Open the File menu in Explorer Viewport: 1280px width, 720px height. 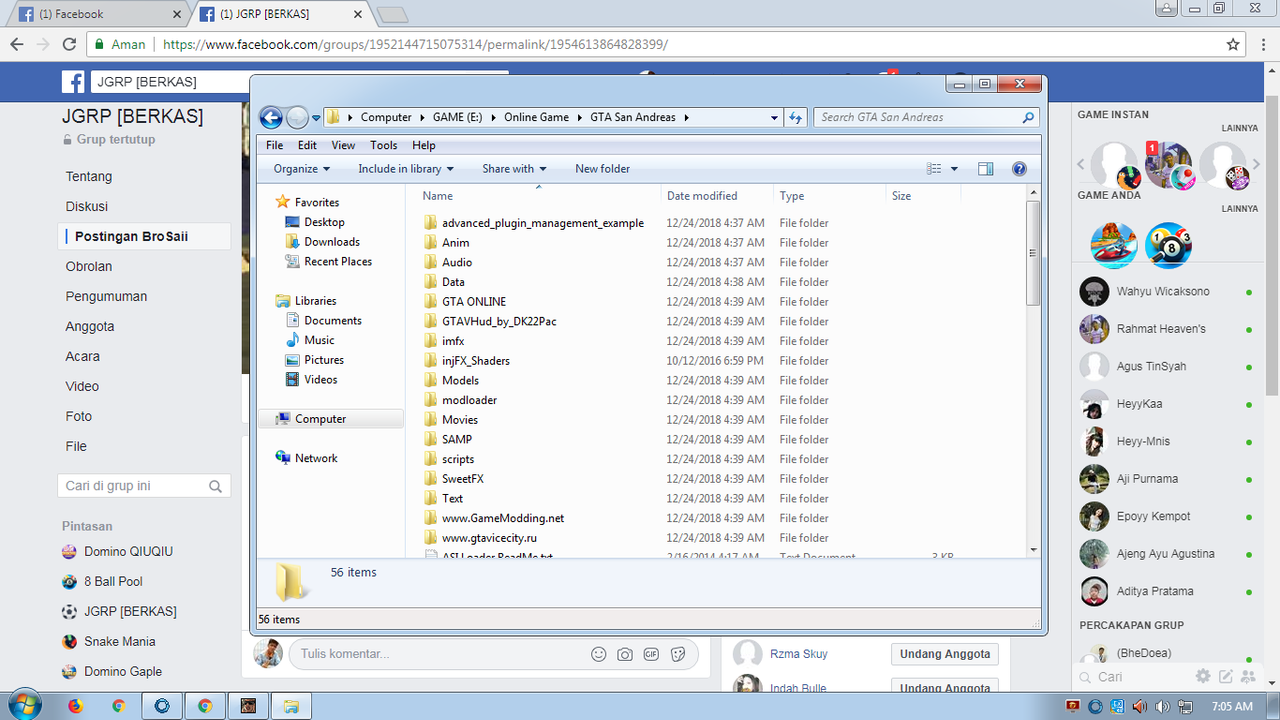click(x=275, y=145)
